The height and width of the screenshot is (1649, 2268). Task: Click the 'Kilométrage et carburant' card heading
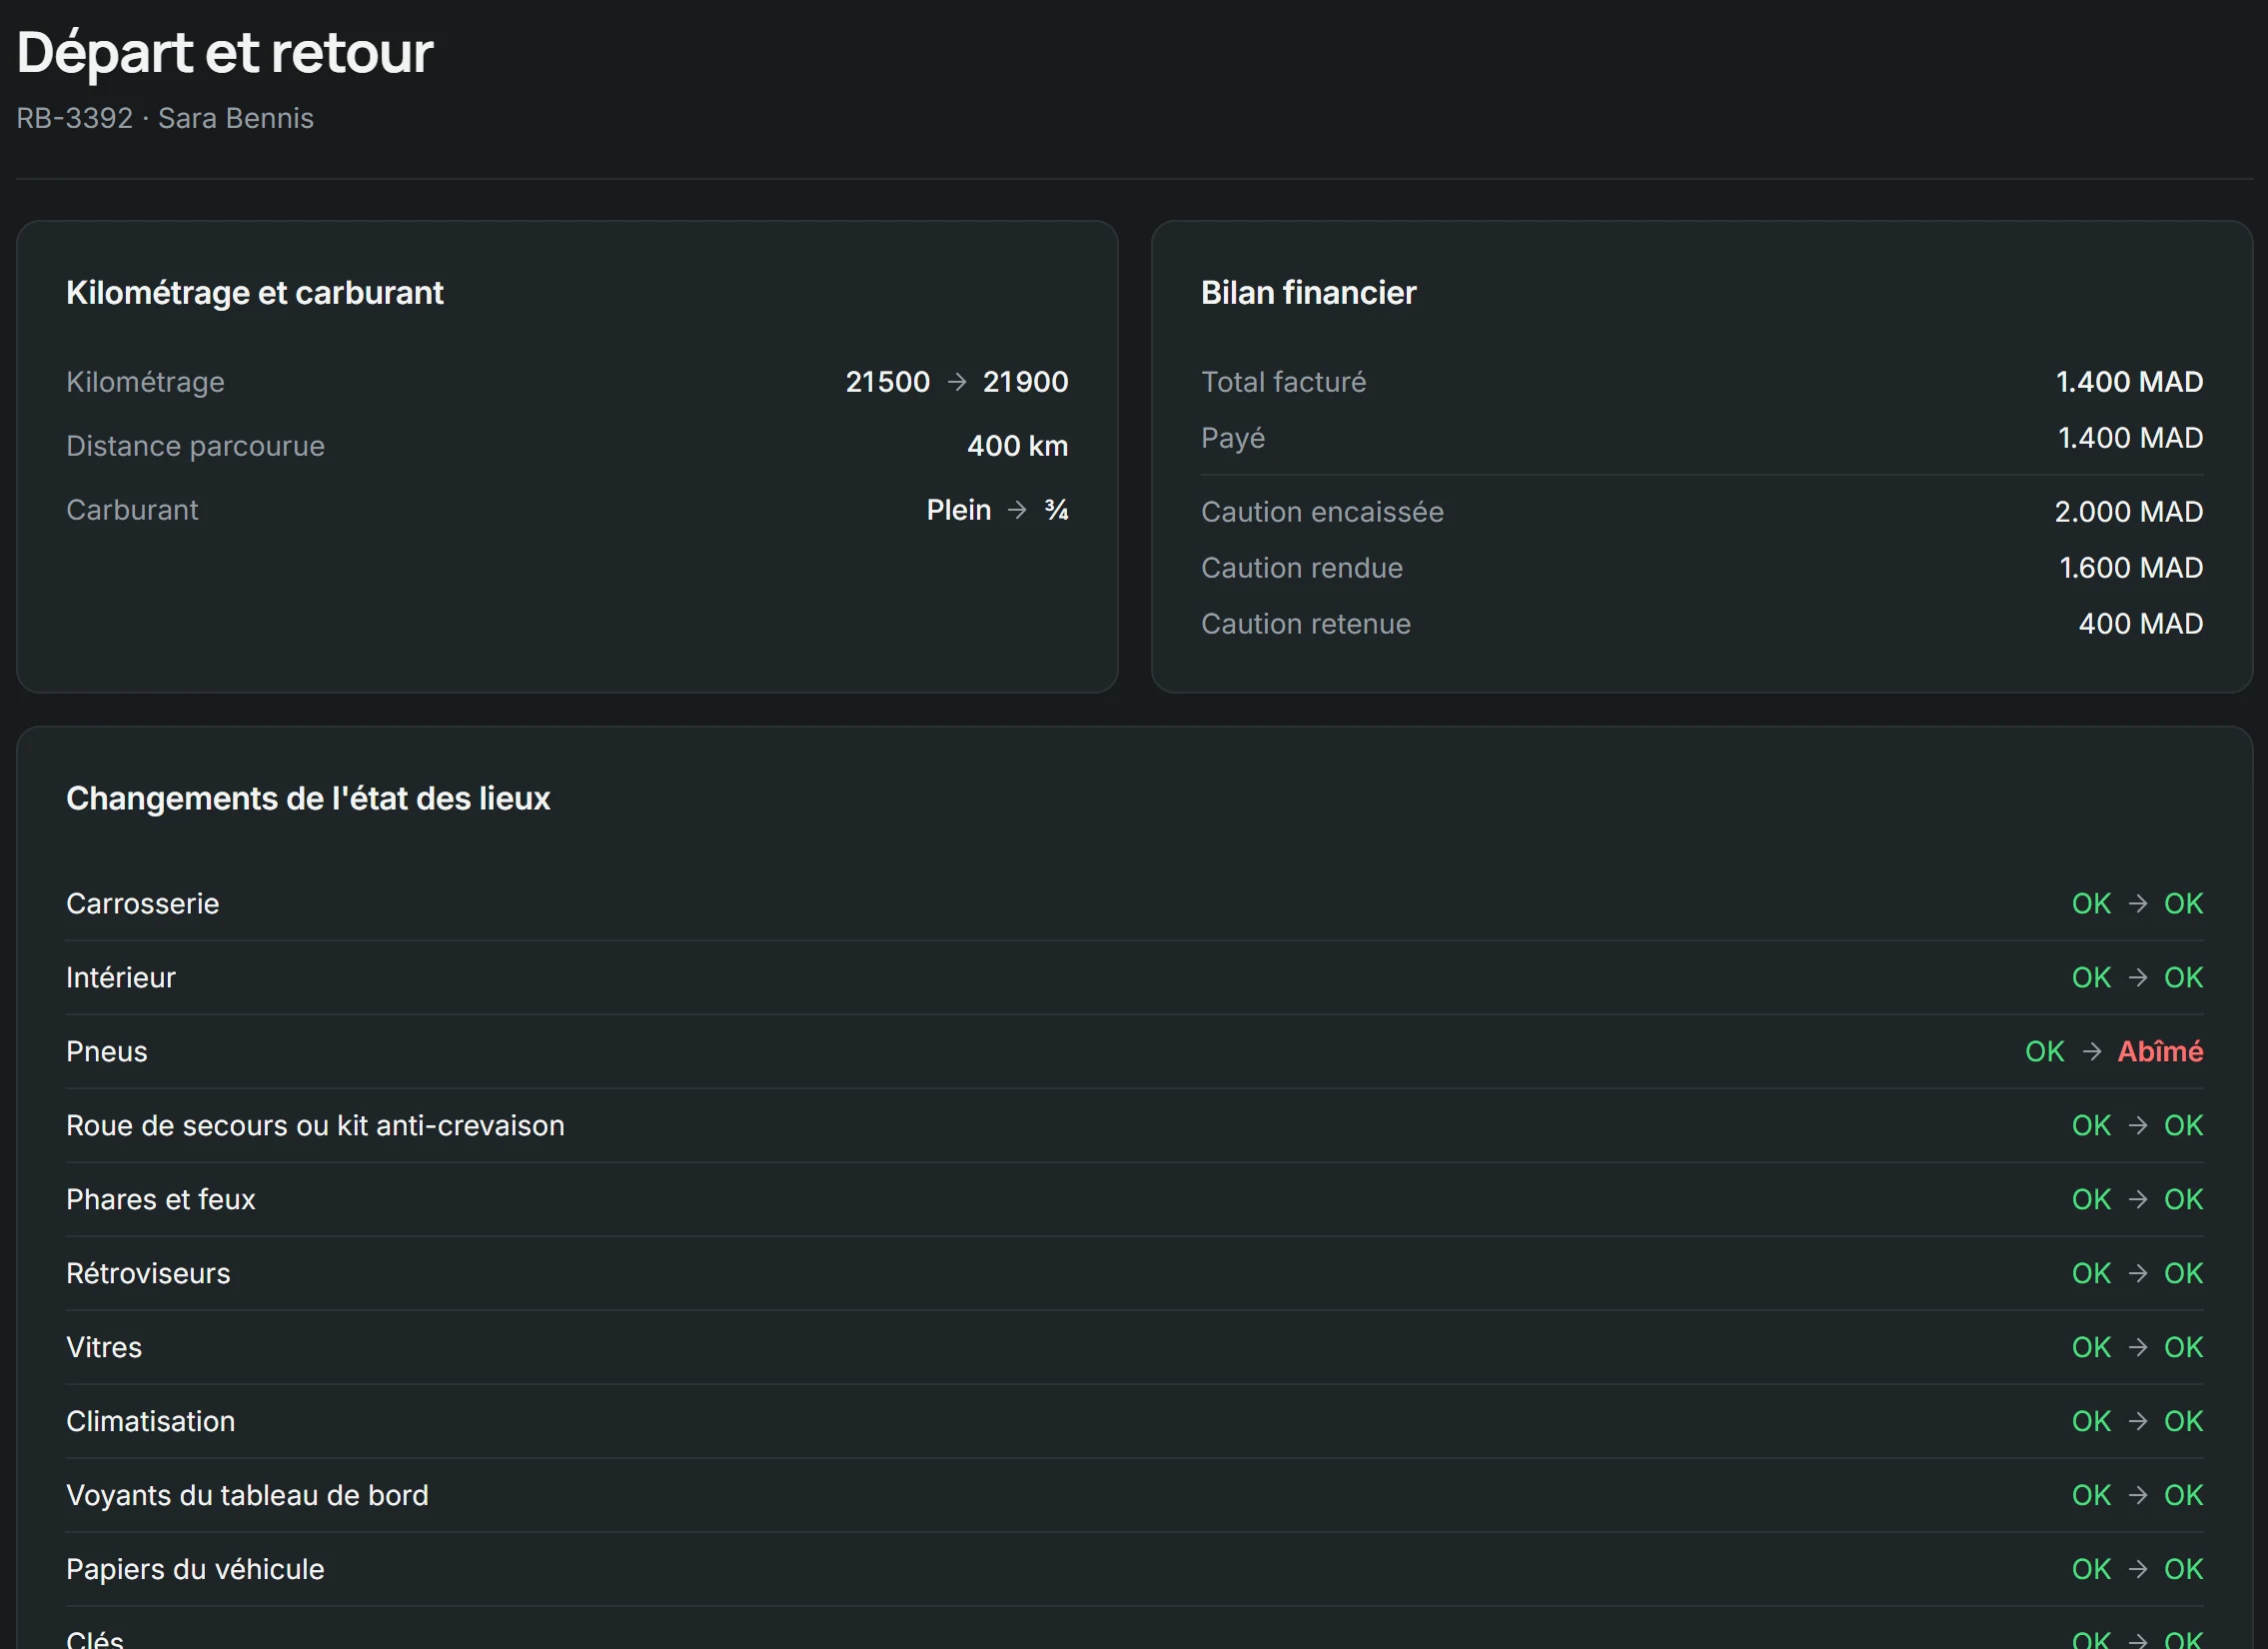coord(255,292)
